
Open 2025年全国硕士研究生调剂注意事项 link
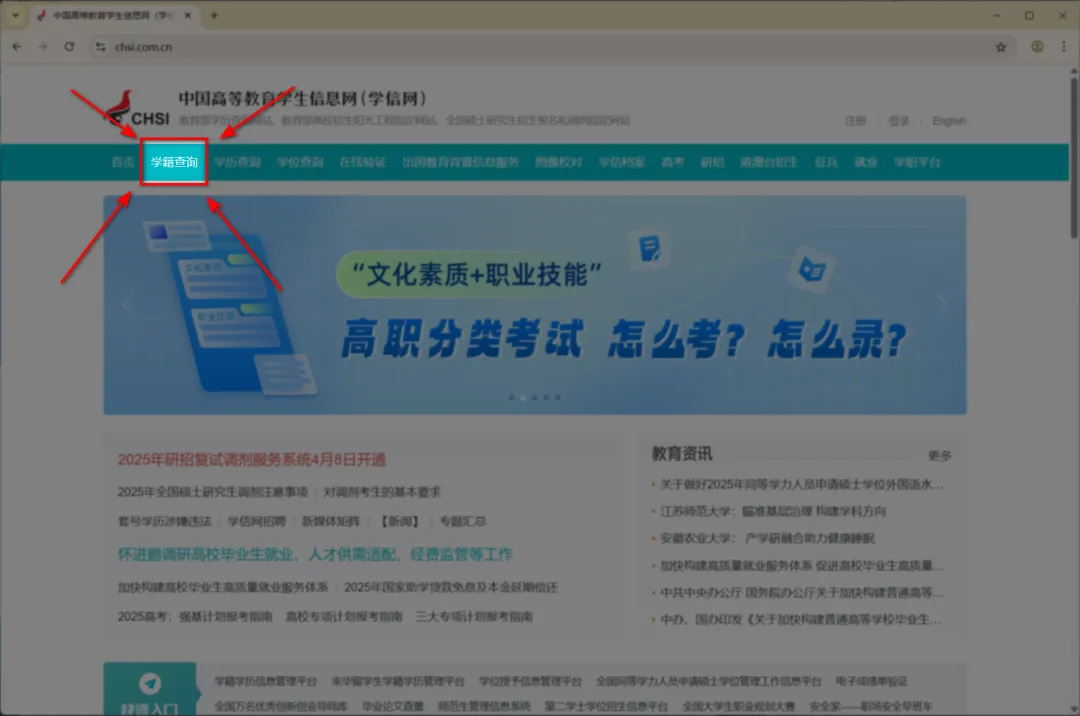(x=213, y=492)
